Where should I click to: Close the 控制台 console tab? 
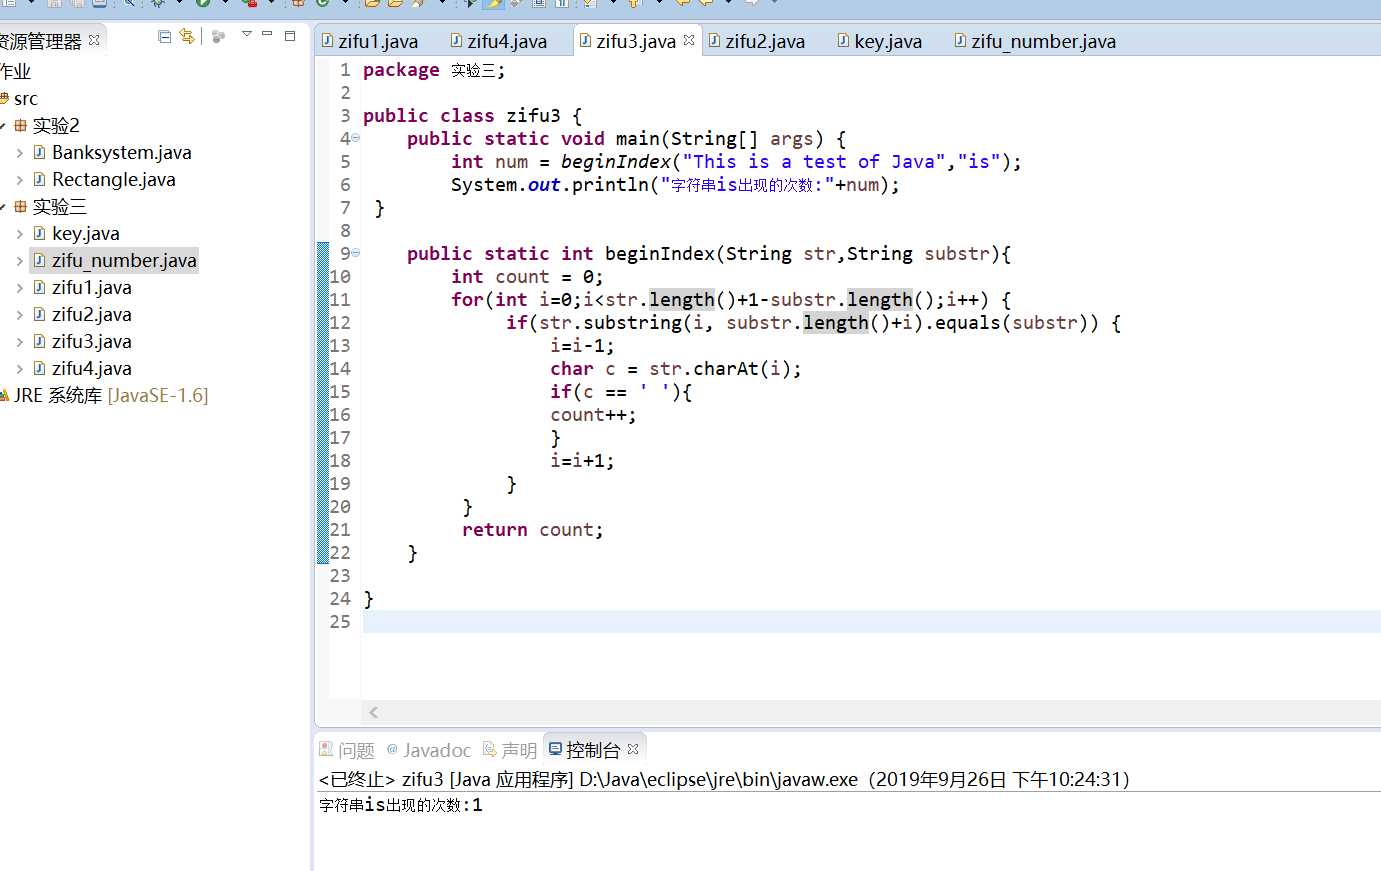click(x=633, y=748)
